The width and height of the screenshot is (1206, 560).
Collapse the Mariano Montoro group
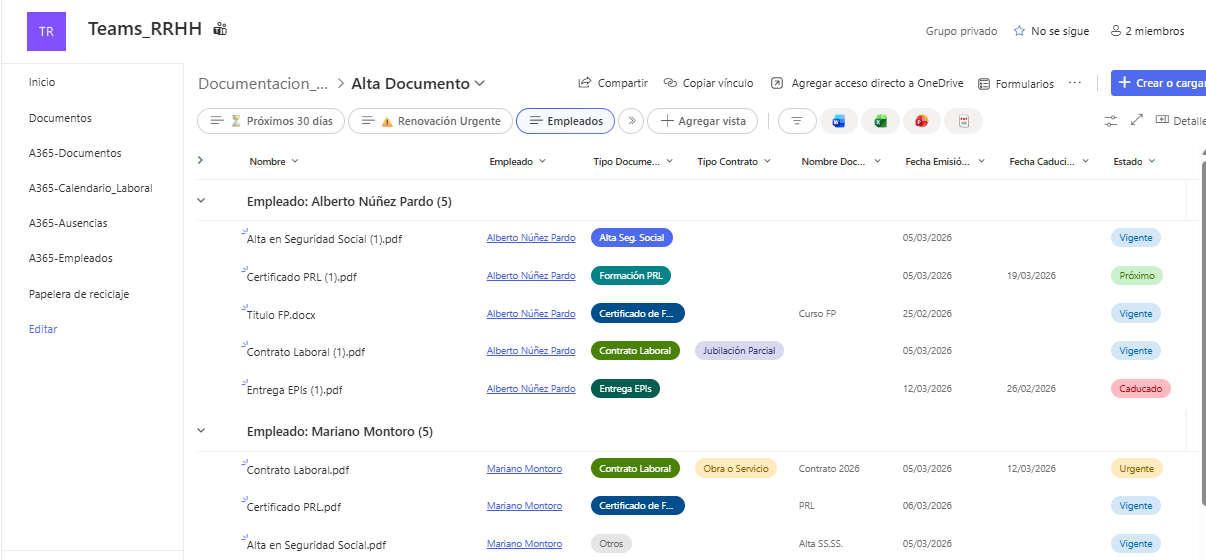click(201, 431)
